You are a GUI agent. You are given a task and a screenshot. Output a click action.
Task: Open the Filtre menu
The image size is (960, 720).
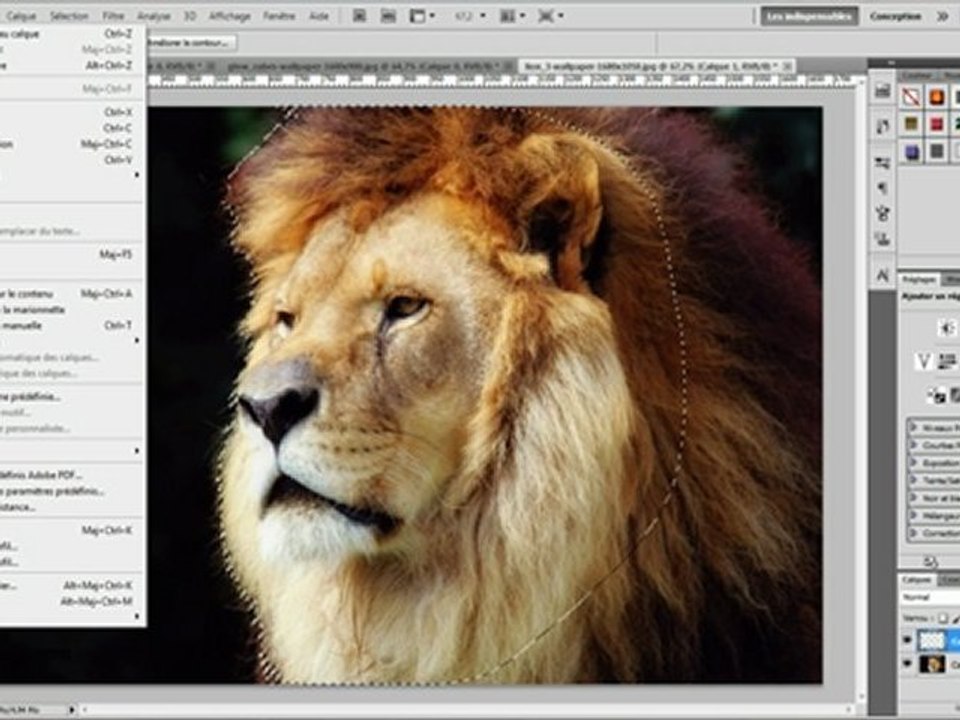point(113,16)
